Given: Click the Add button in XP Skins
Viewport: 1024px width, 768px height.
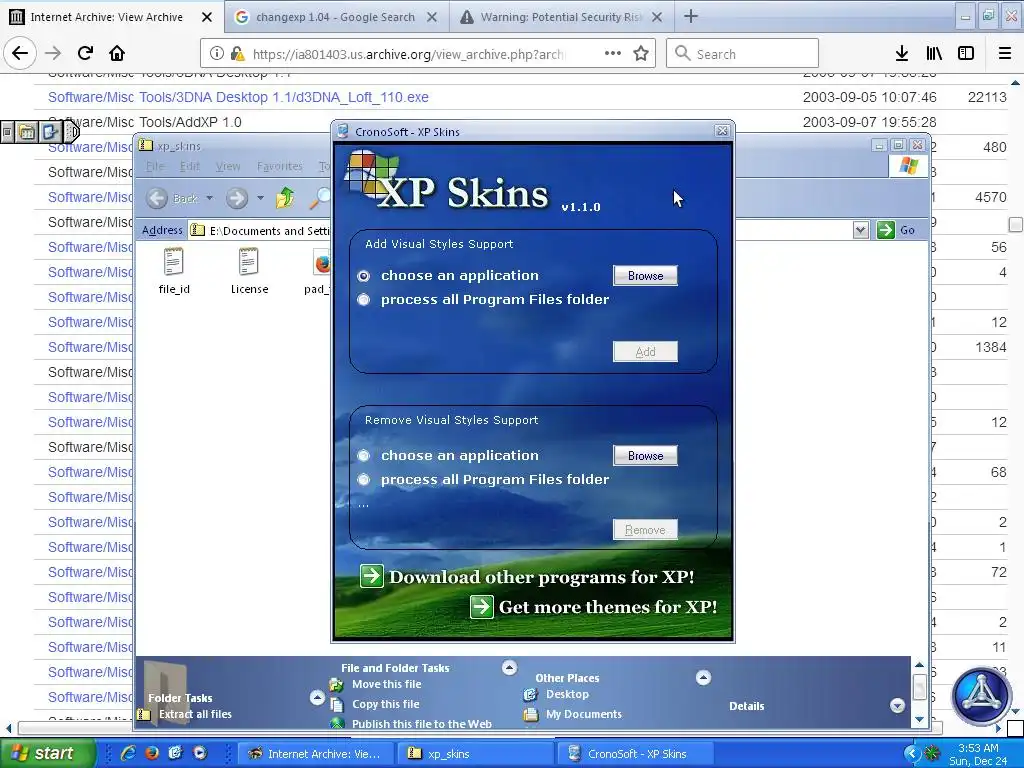Looking at the screenshot, I should click(645, 352).
